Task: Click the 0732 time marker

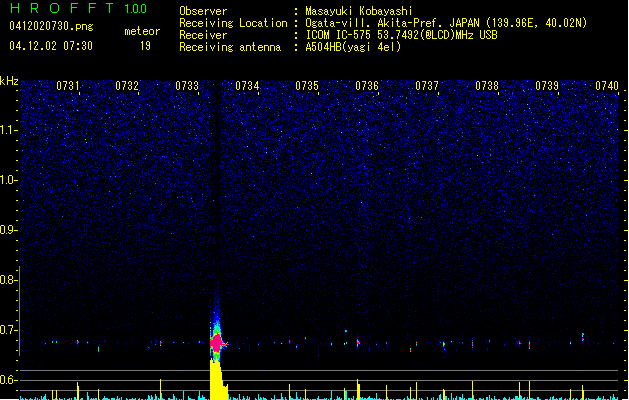Action: click(x=127, y=86)
